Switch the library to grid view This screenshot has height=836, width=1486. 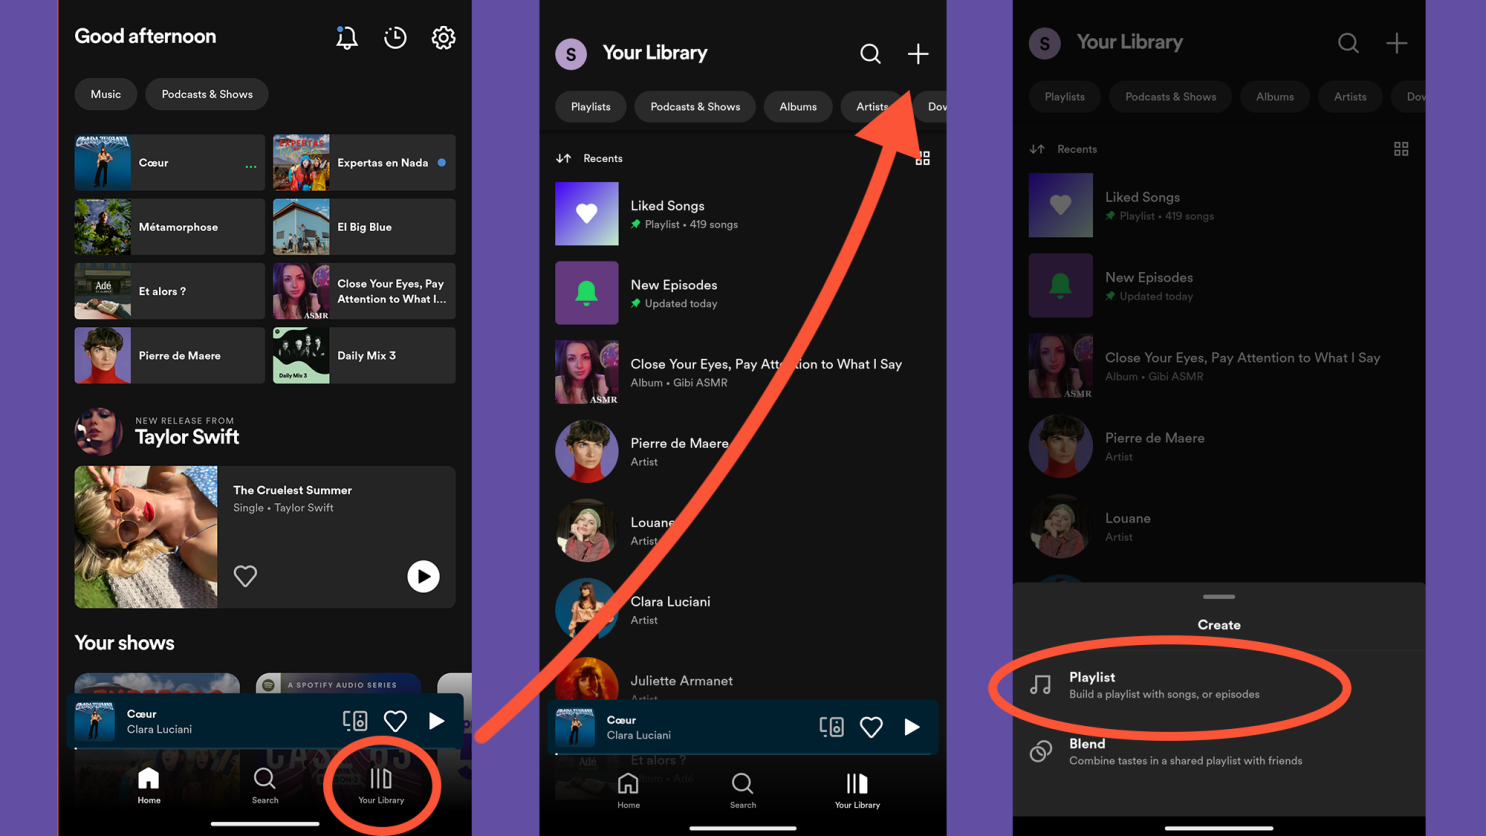click(x=921, y=158)
